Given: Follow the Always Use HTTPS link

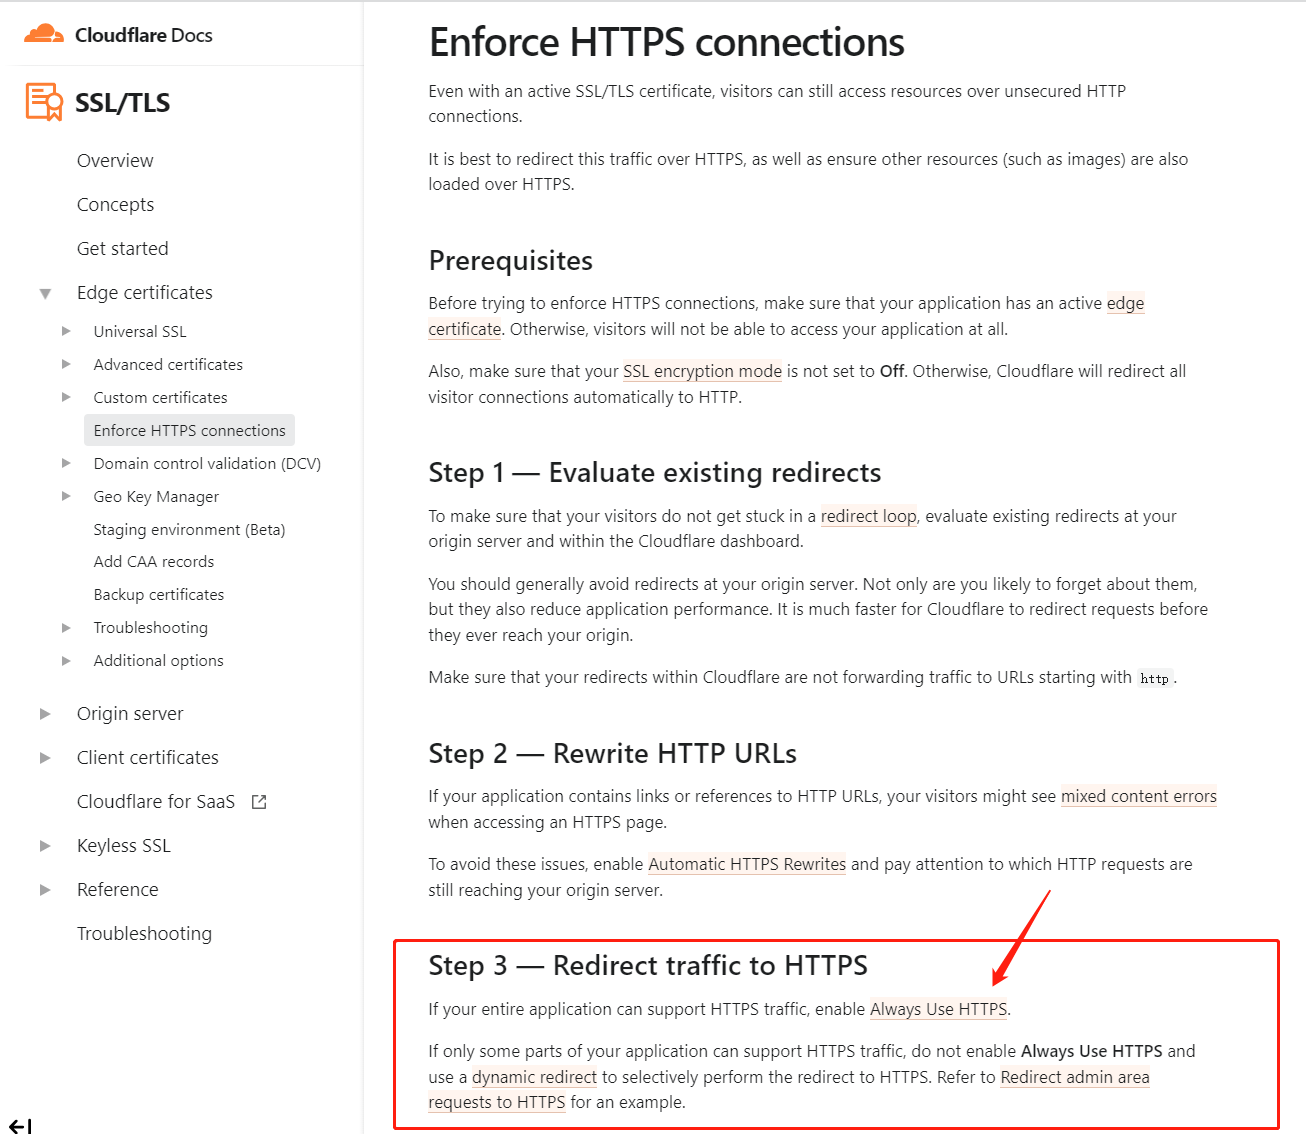Looking at the screenshot, I should pyautogui.click(x=938, y=1009).
